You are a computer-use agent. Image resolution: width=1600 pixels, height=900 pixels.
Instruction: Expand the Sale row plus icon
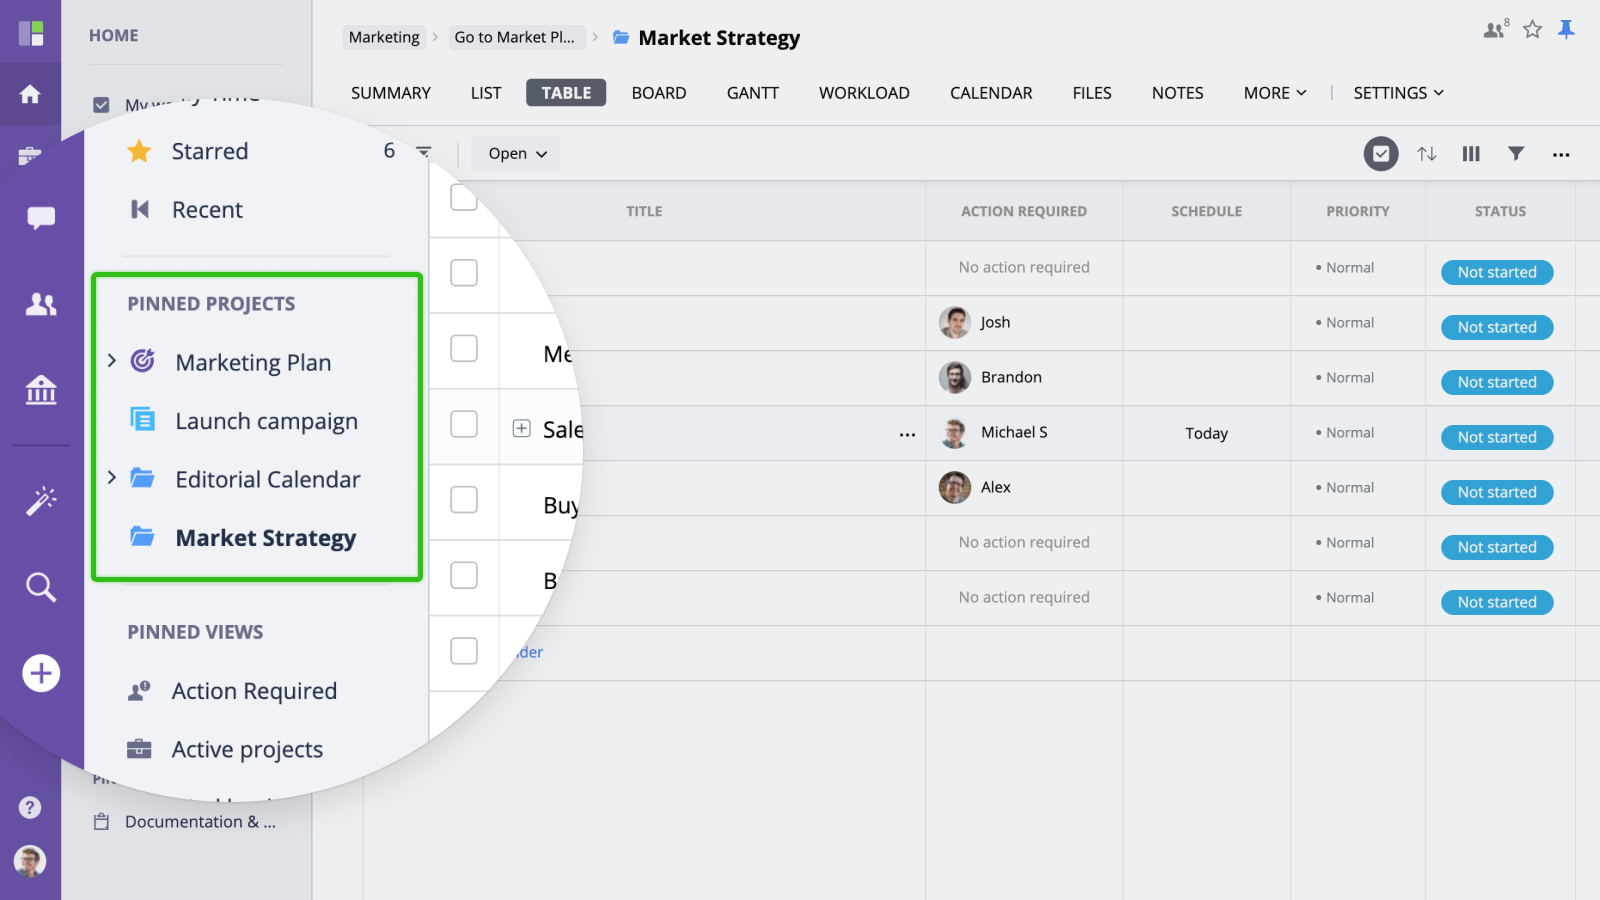[521, 428]
